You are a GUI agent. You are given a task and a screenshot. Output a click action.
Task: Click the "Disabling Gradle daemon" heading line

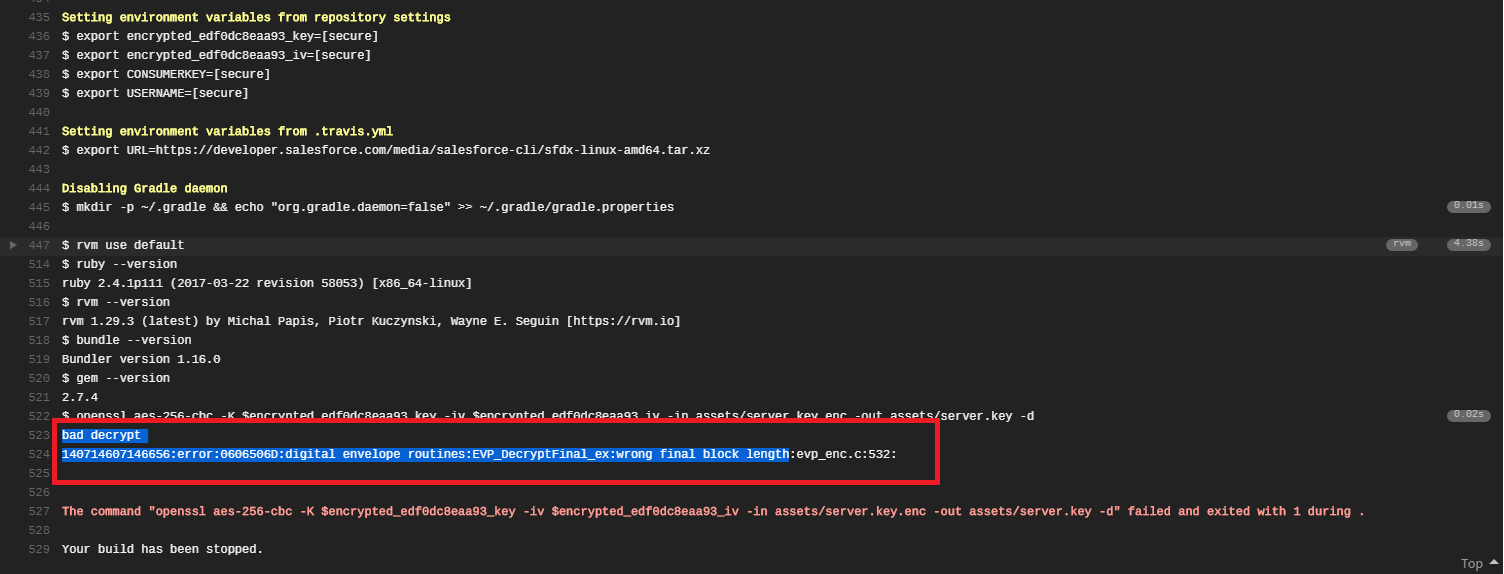[144, 188]
